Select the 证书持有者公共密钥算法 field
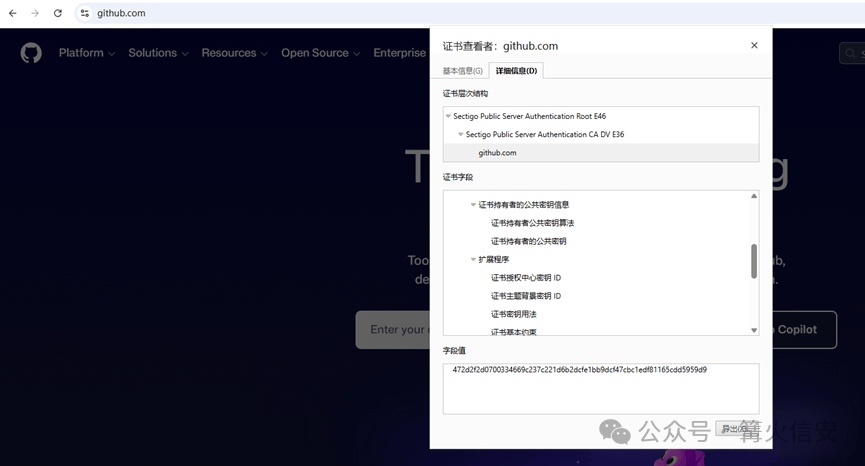The width and height of the screenshot is (865, 466). click(x=532, y=223)
